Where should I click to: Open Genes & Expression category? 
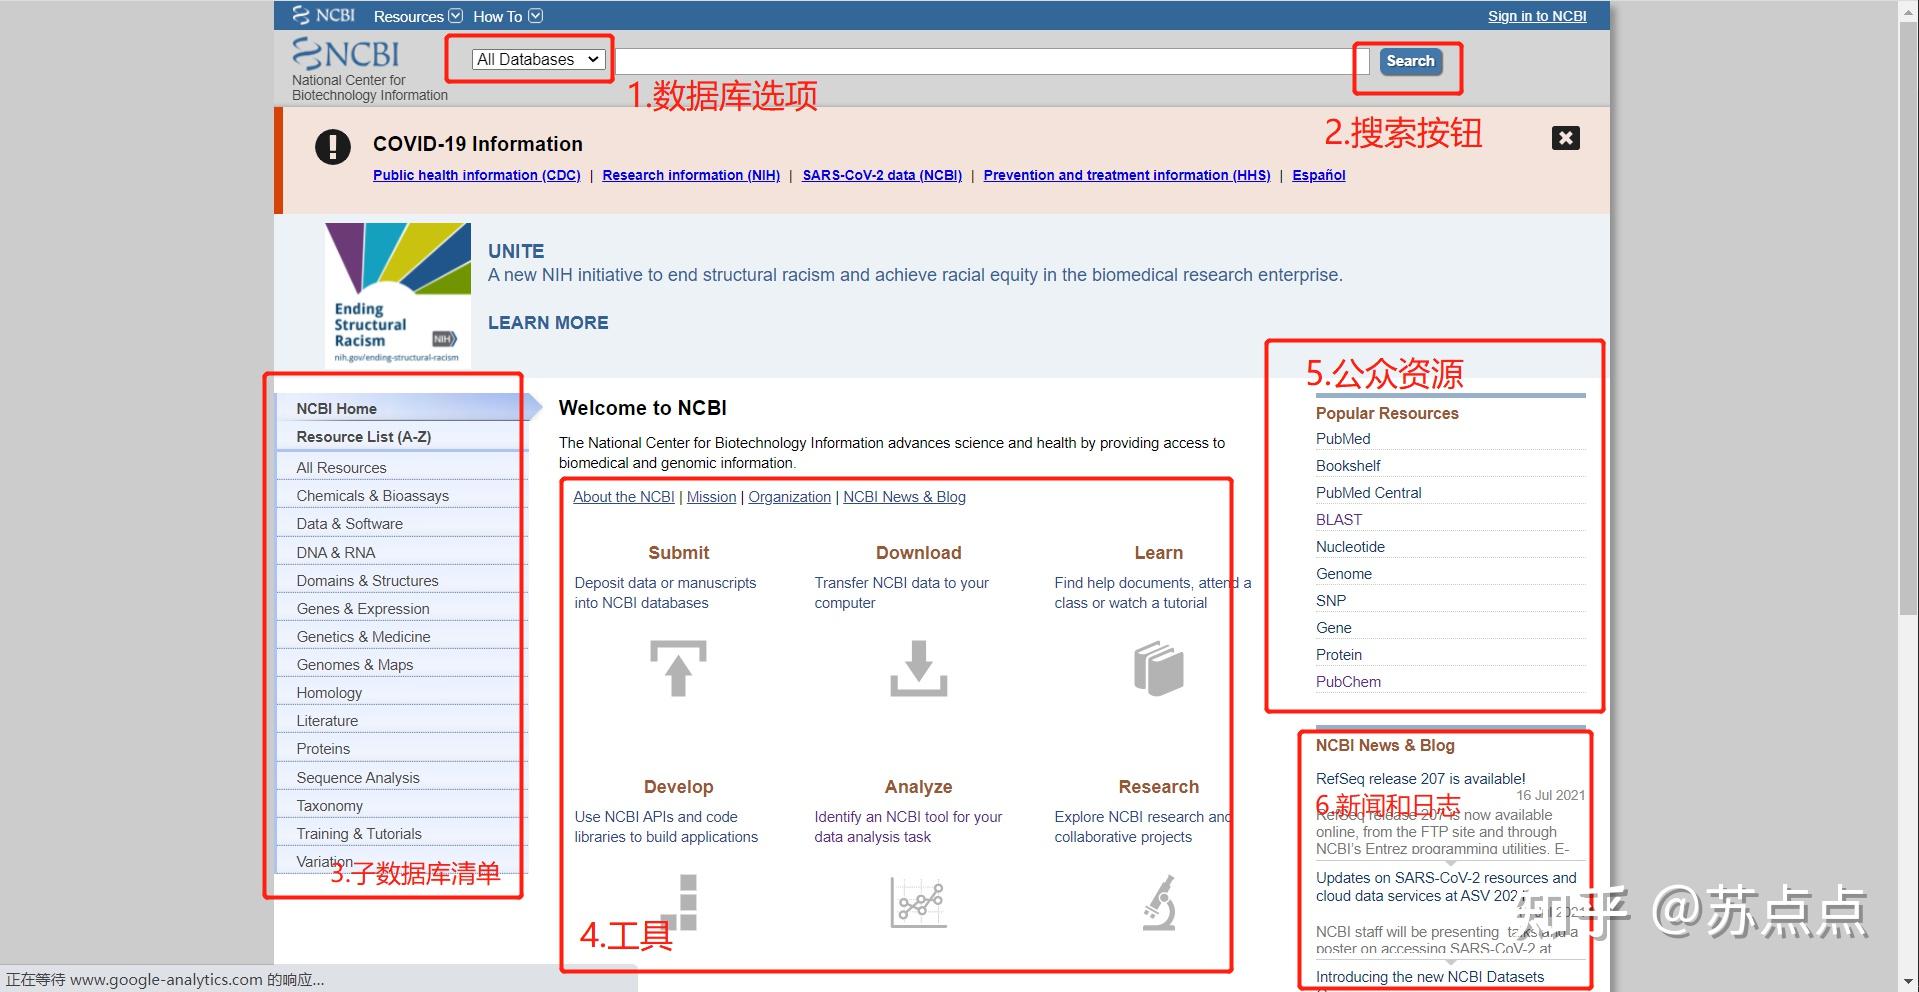[x=400, y=608]
